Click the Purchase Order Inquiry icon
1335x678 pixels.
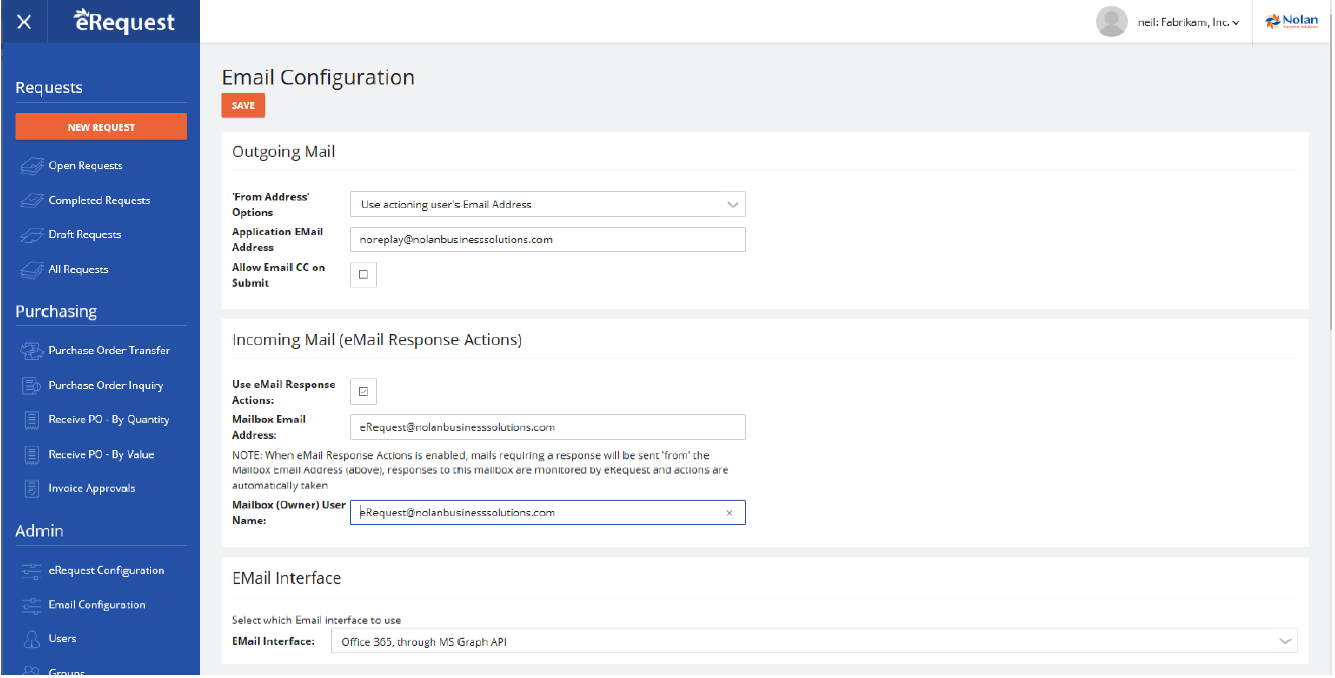pyautogui.click(x=32, y=386)
